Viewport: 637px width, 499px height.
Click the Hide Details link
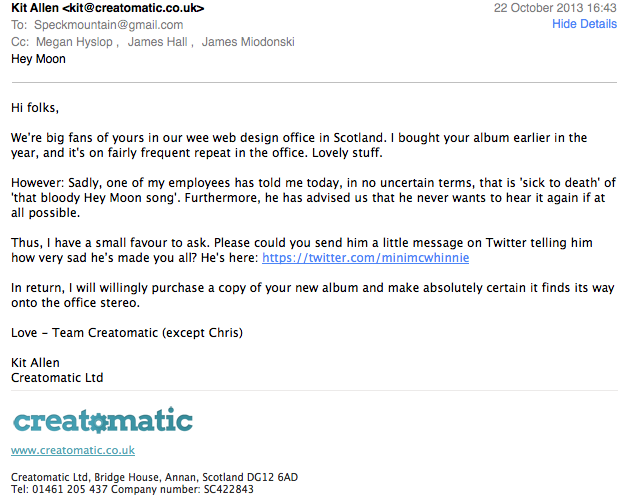click(584, 24)
